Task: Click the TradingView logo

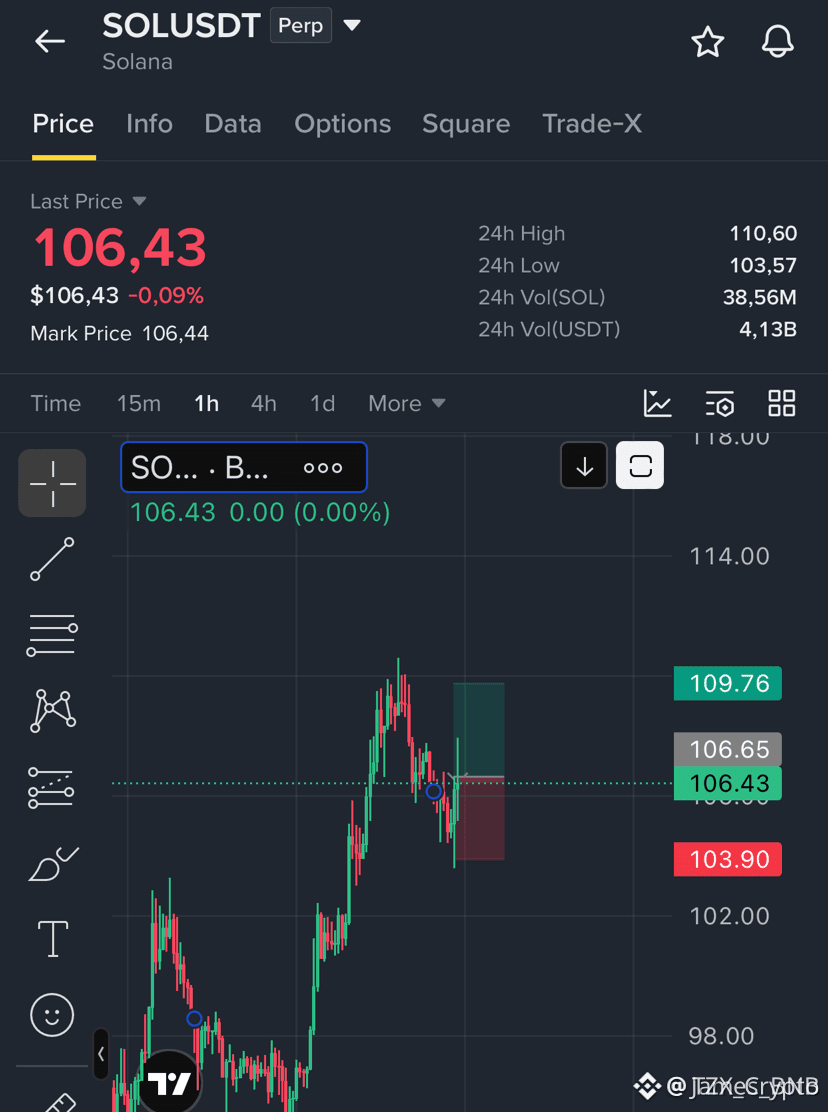Action: click(169, 1082)
